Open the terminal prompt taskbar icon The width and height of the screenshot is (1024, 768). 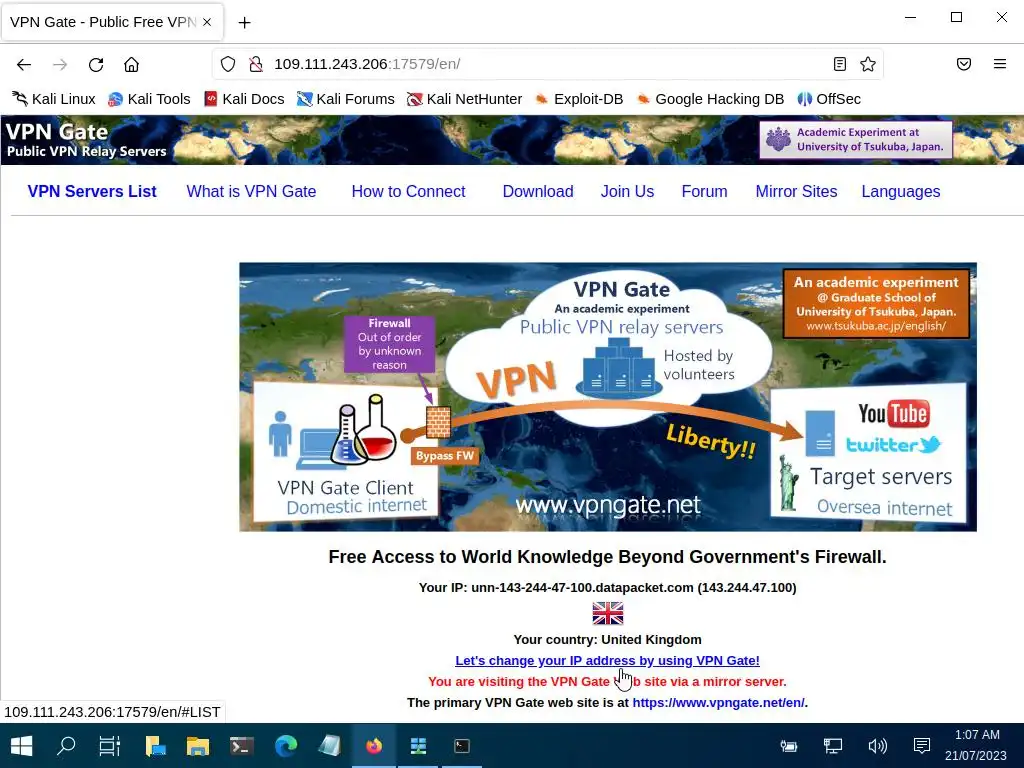242,746
